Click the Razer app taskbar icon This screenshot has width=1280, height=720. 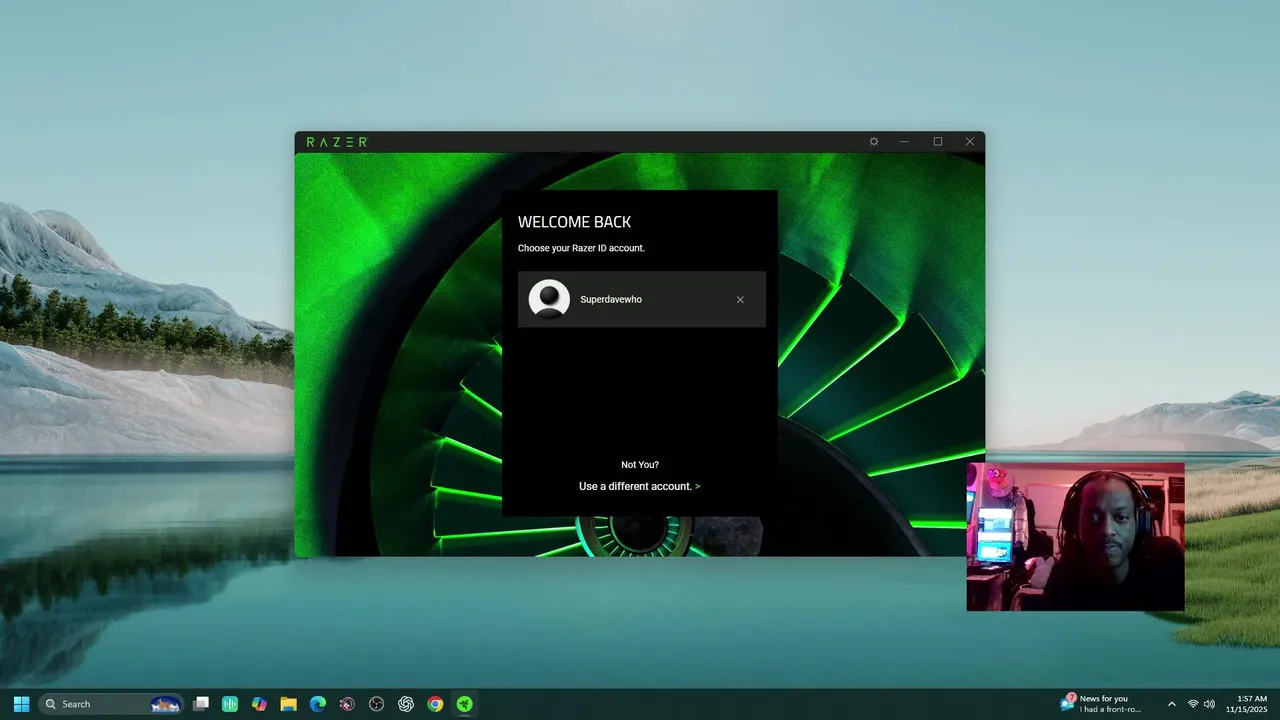point(464,704)
